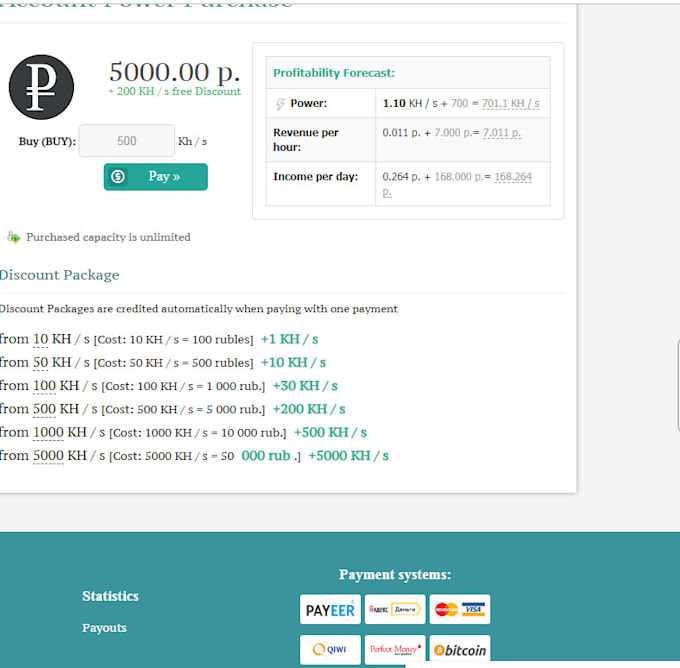Click the Discount Package heading

(x=59, y=275)
